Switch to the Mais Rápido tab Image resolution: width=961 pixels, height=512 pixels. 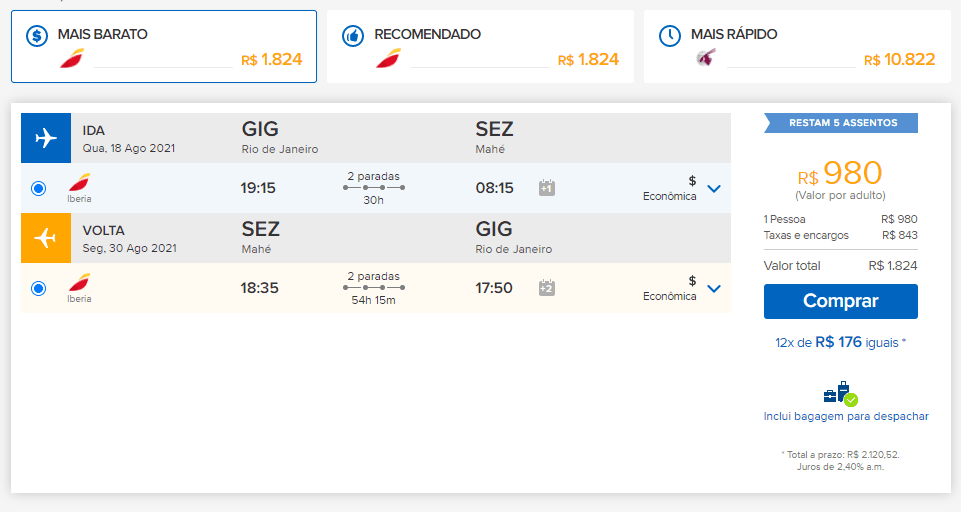(797, 47)
